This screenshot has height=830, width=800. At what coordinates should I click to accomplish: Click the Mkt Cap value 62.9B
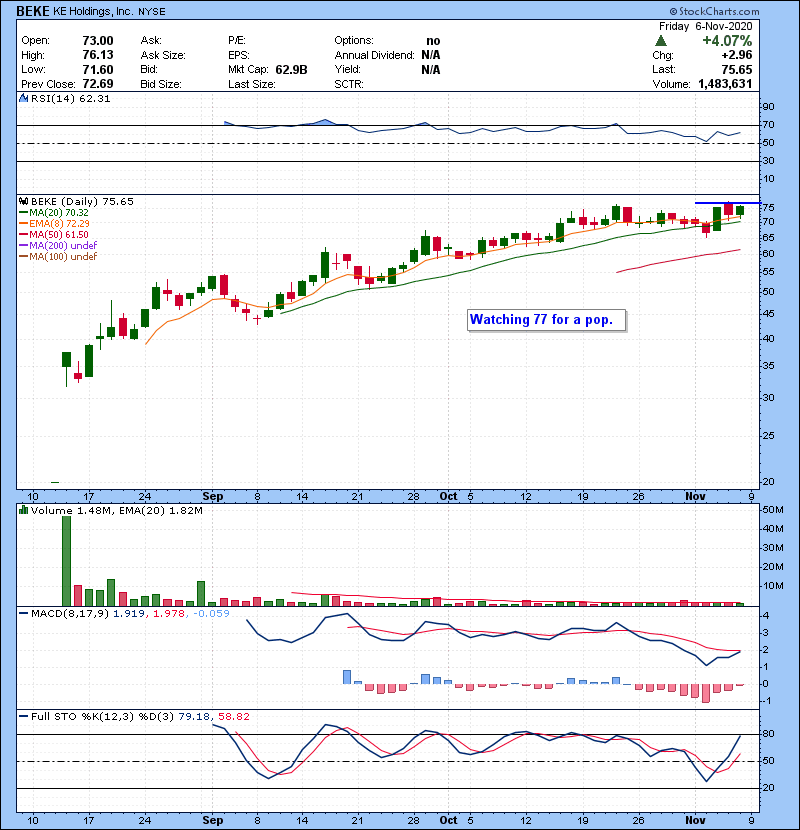pyautogui.click(x=291, y=70)
